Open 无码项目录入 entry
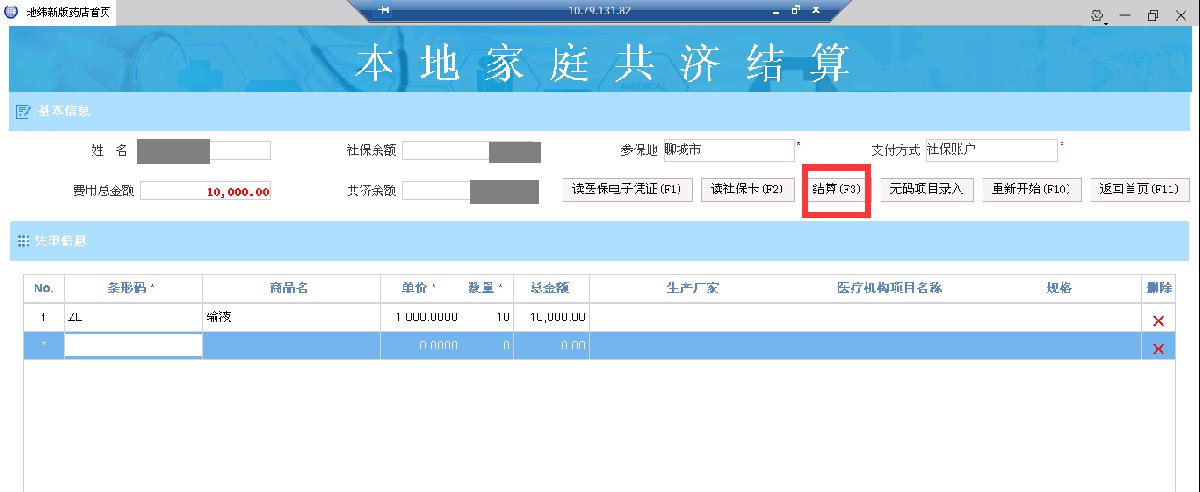Image resolution: width=1200 pixels, height=492 pixels. pyautogui.click(x=927, y=190)
